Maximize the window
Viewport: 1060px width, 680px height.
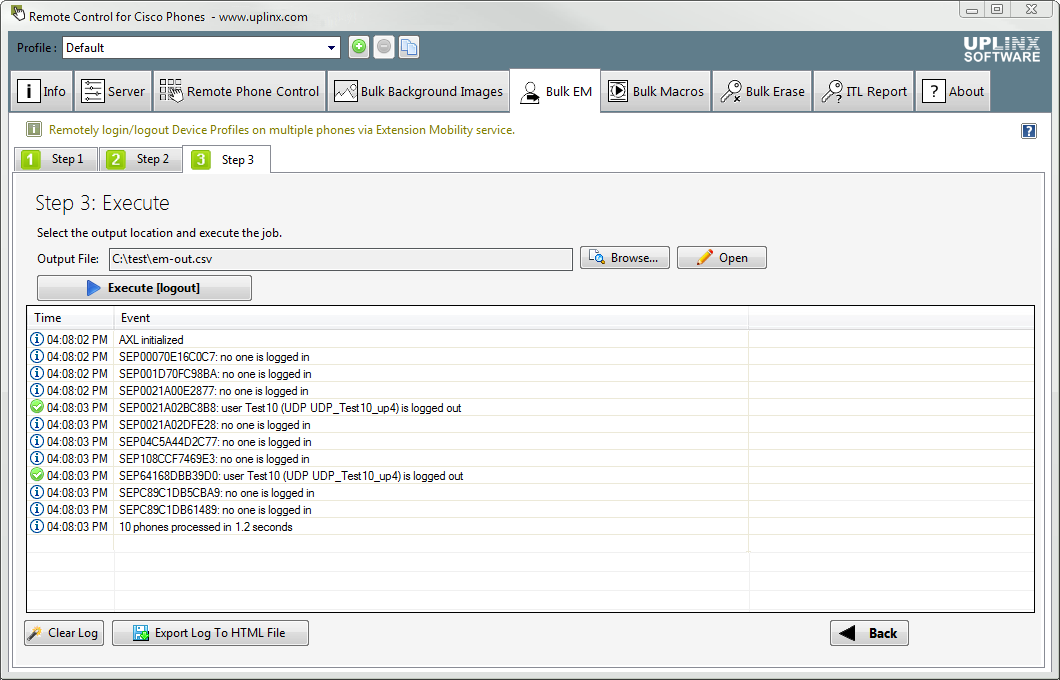pos(997,9)
